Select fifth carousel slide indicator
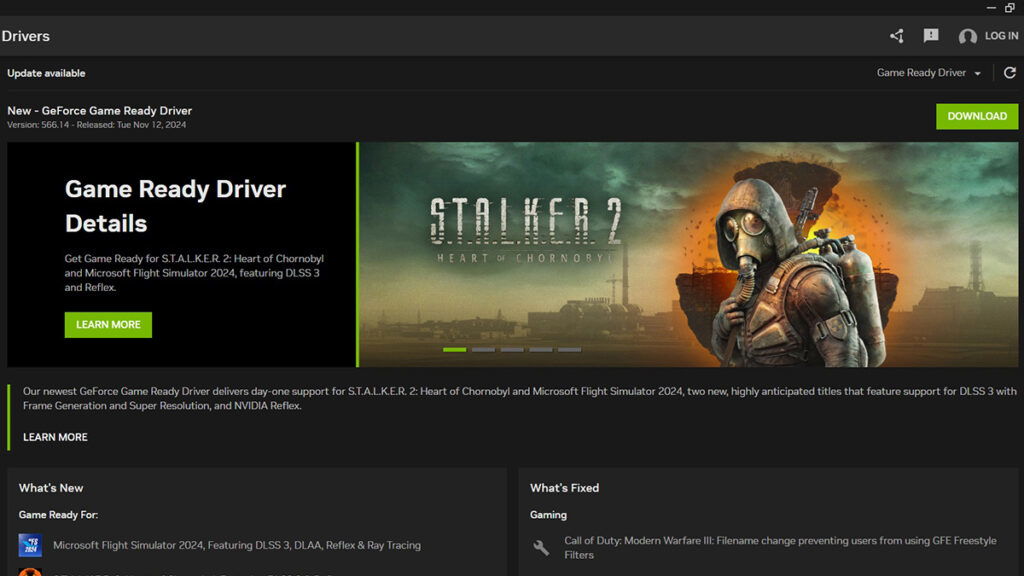This screenshot has height=576, width=1024. click(x=569, y=350)
